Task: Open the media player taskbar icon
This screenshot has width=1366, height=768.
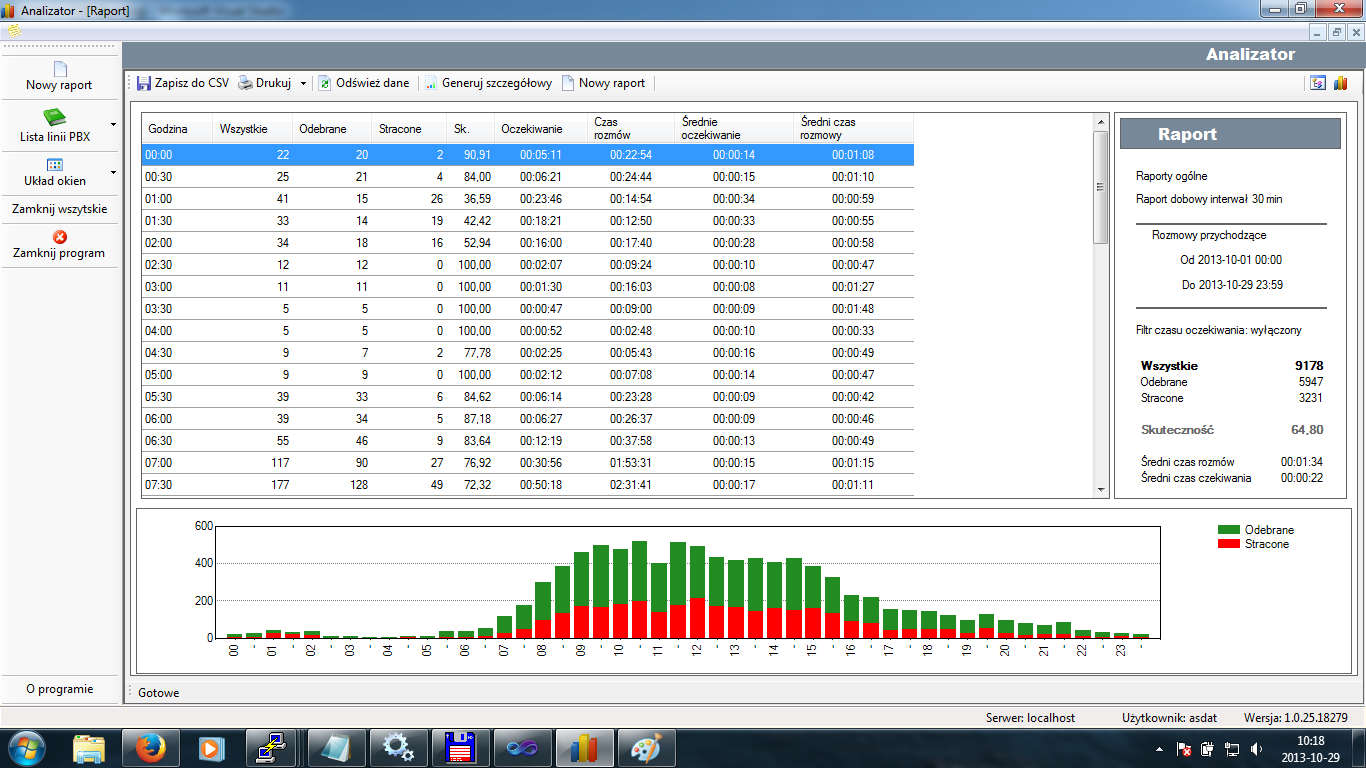Action: [x=211, y=747]
